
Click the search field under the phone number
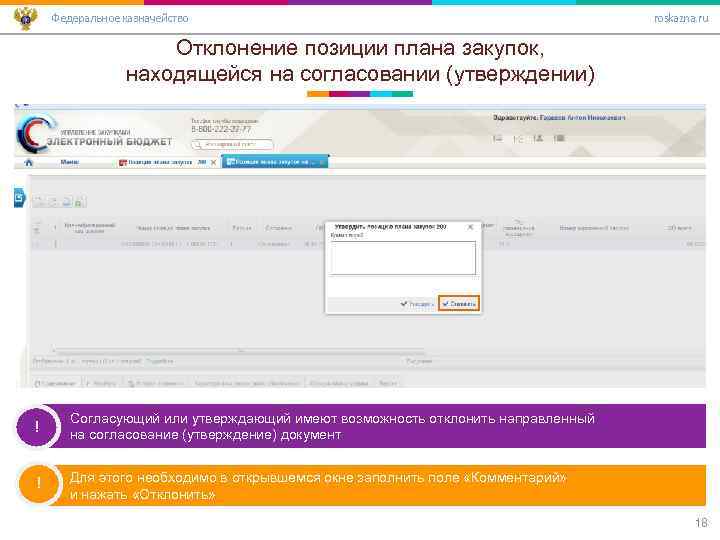232,144
